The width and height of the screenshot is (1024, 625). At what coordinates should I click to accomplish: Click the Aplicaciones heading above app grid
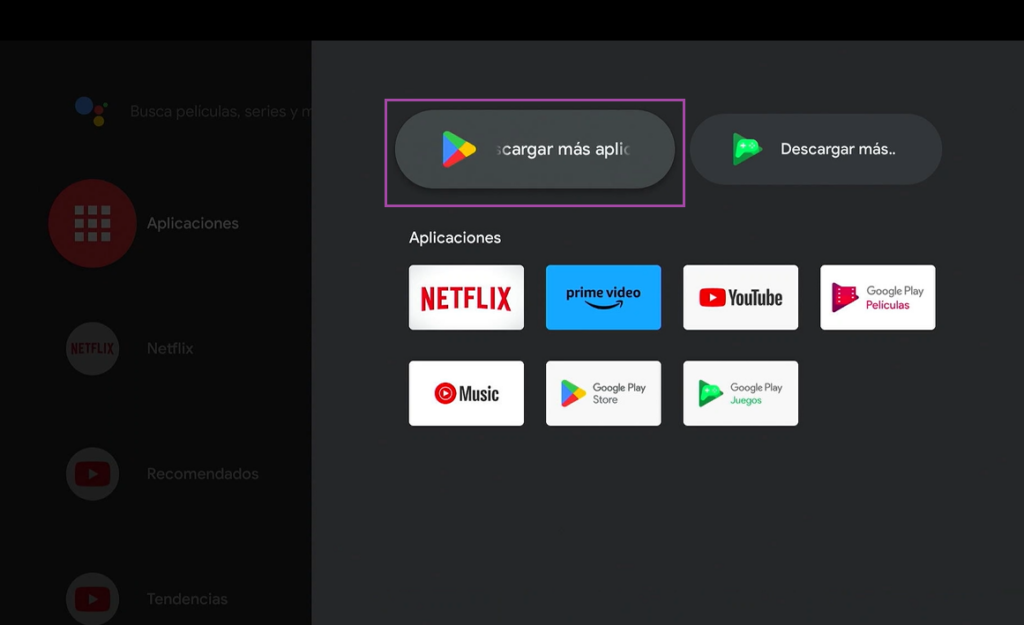point(455,238)
